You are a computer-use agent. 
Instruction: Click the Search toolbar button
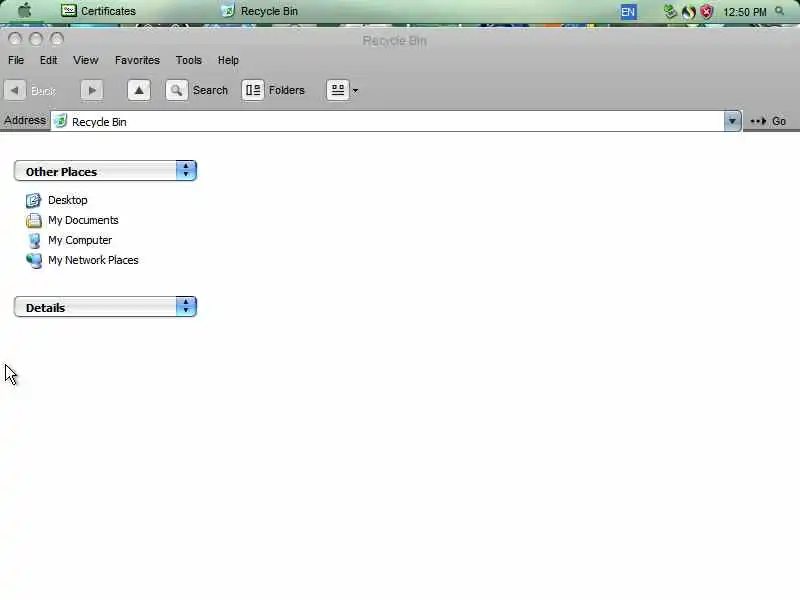[197, 90]
